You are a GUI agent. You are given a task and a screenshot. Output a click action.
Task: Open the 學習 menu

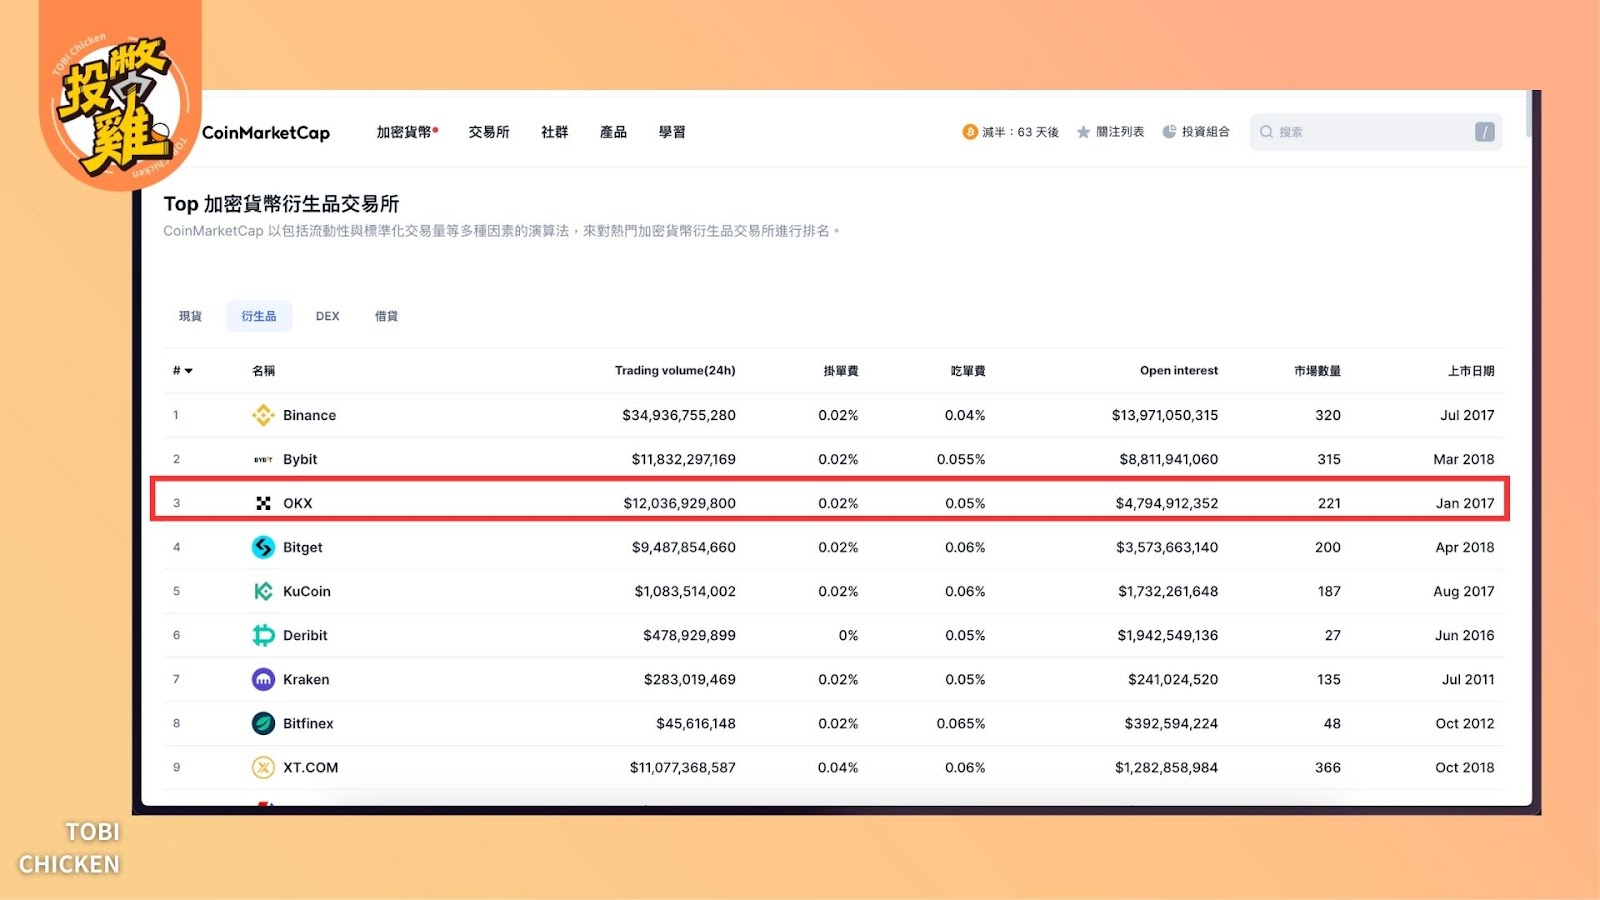(x=672, y=132)
